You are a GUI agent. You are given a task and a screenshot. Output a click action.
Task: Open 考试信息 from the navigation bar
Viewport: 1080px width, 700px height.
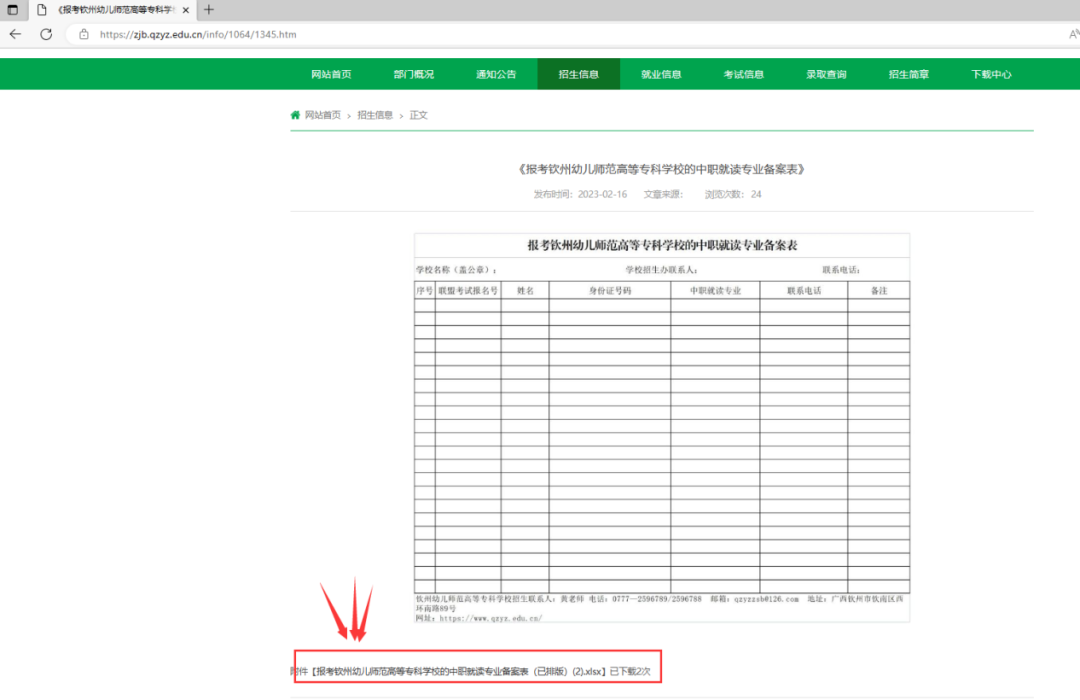(743, 74)
